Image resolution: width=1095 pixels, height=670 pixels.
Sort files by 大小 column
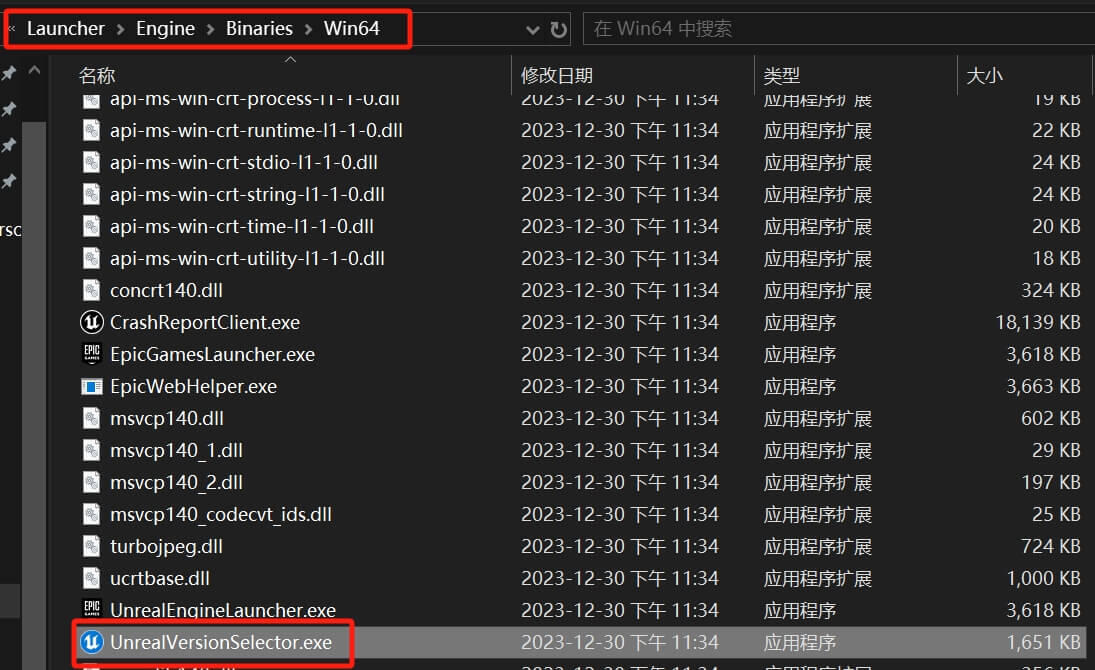click(985, 75)
